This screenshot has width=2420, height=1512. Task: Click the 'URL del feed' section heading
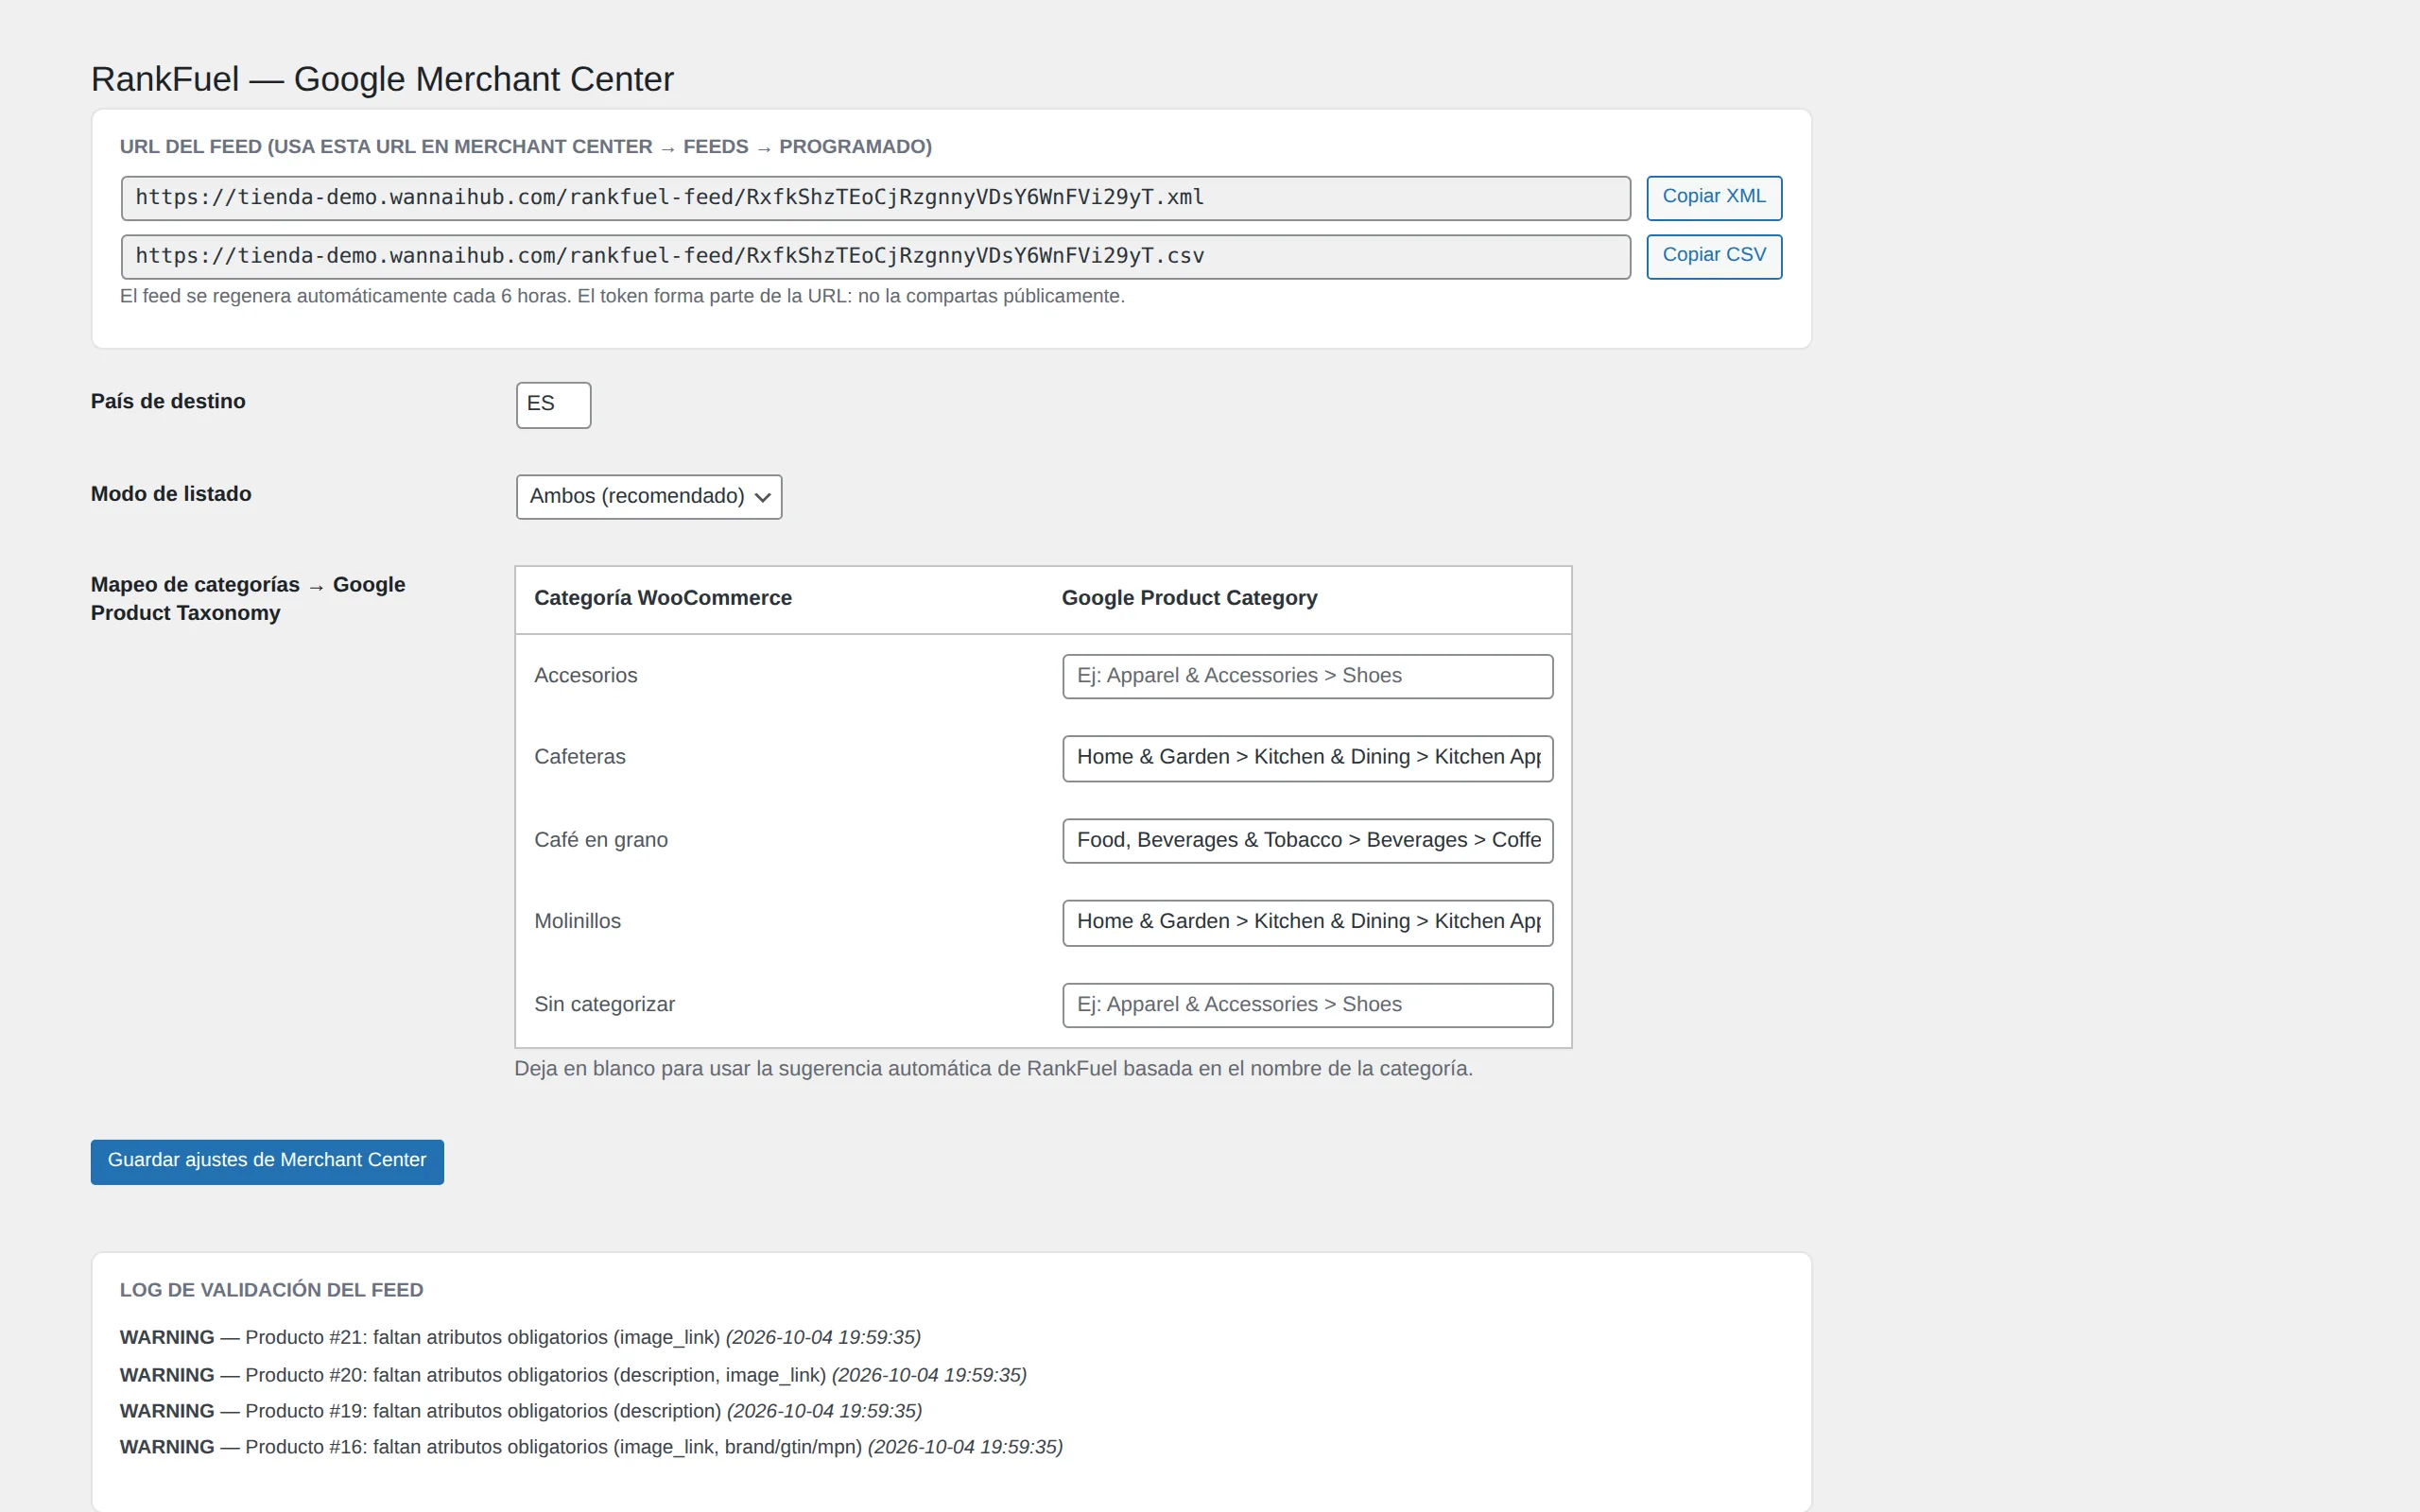[526, 147]
